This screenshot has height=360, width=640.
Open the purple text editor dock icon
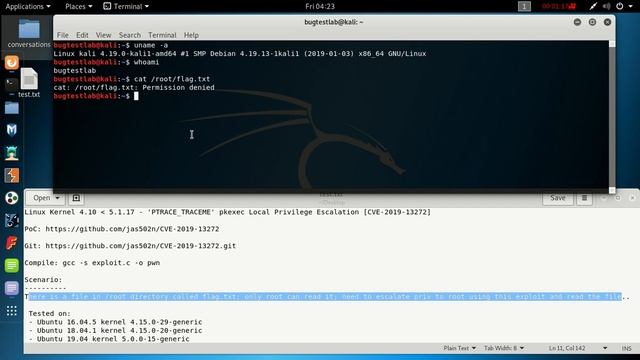pos(11,288)
